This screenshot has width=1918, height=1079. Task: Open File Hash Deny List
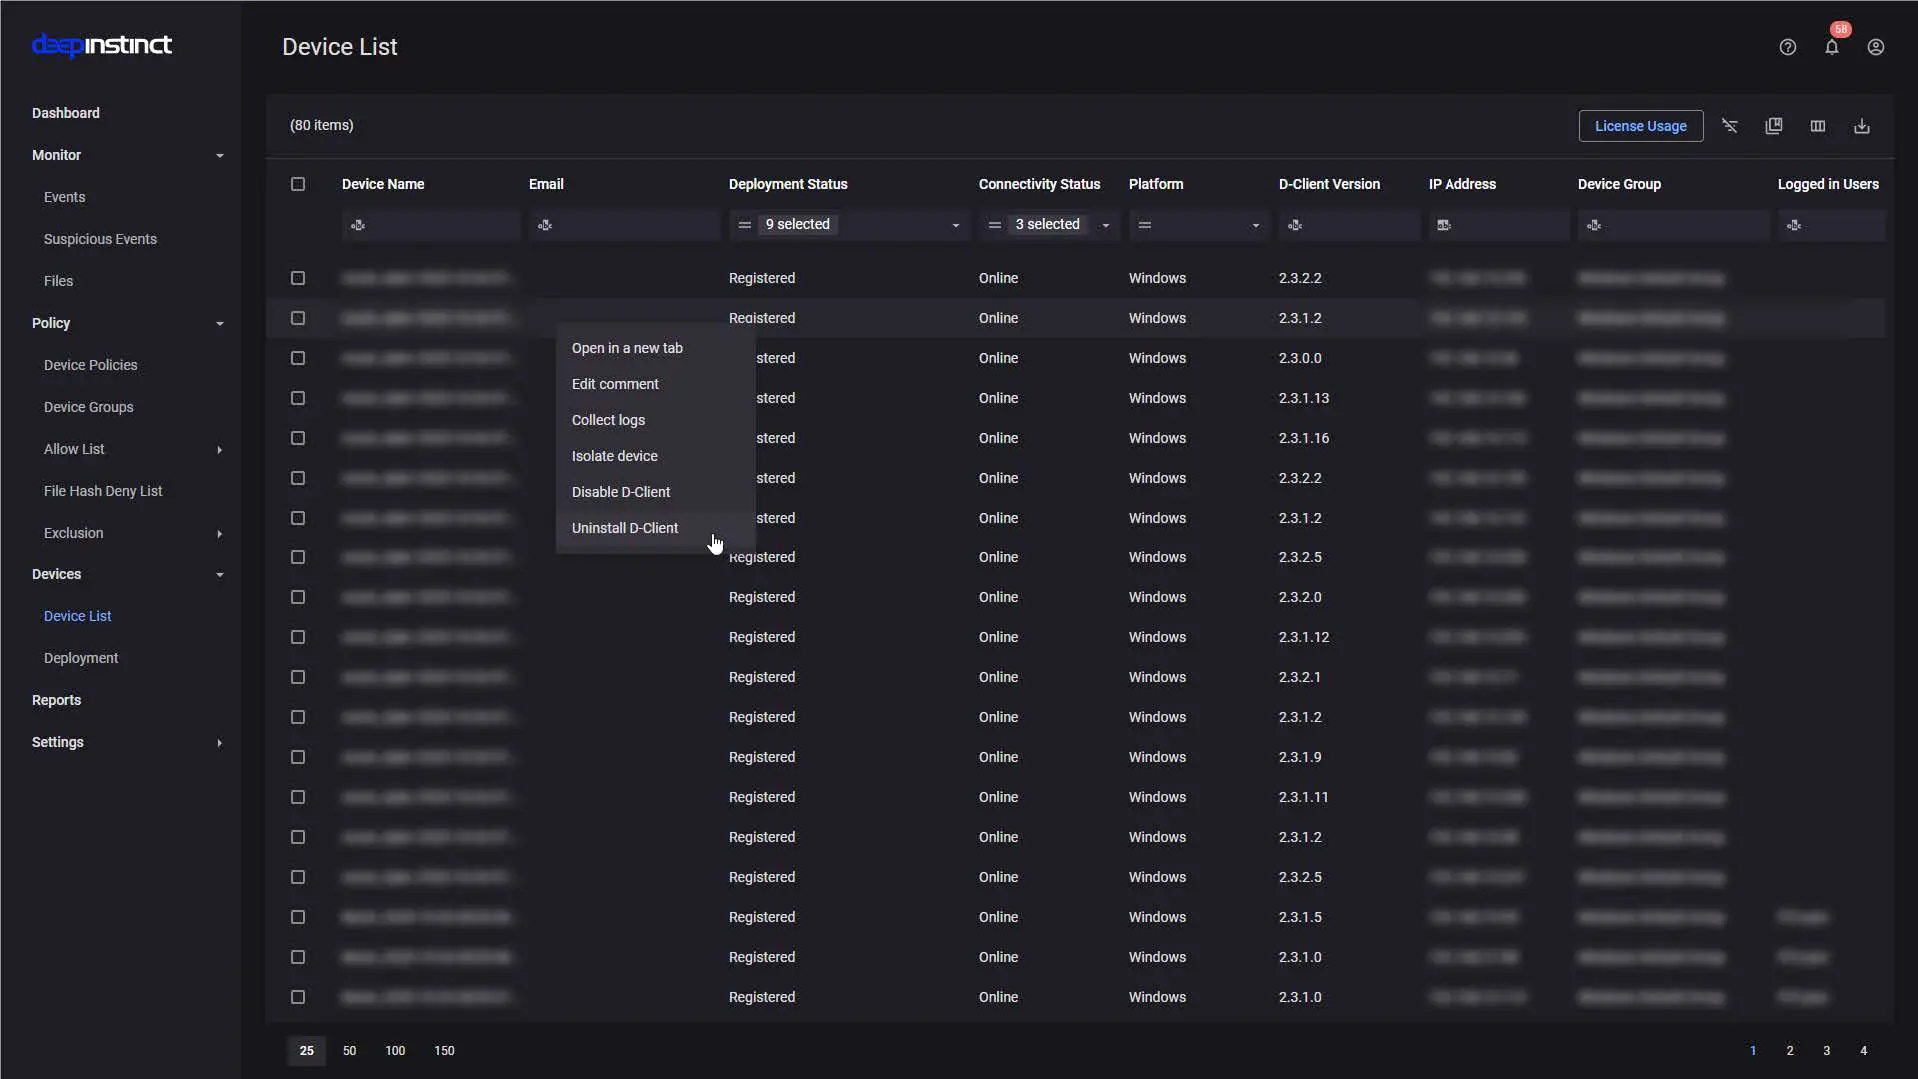click(x=103, y=491)
